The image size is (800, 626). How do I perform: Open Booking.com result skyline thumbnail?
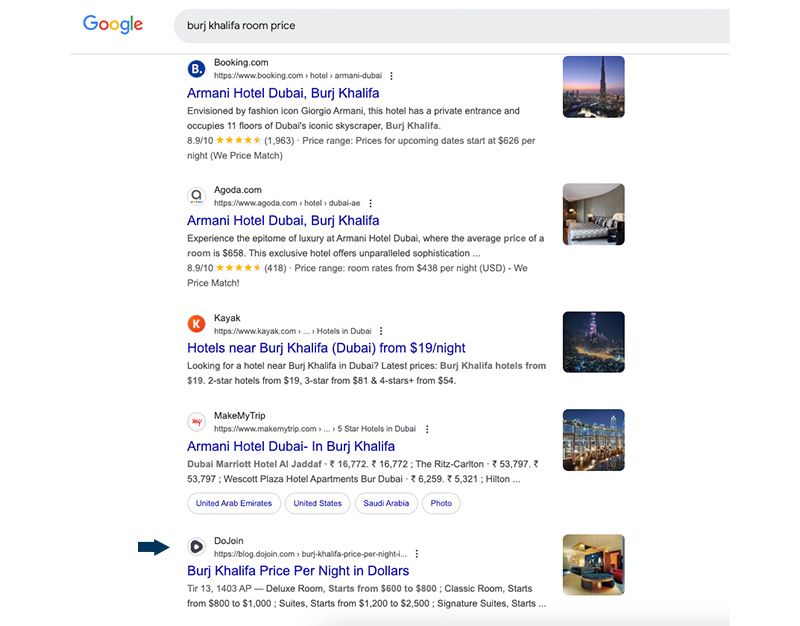(593, 87)
